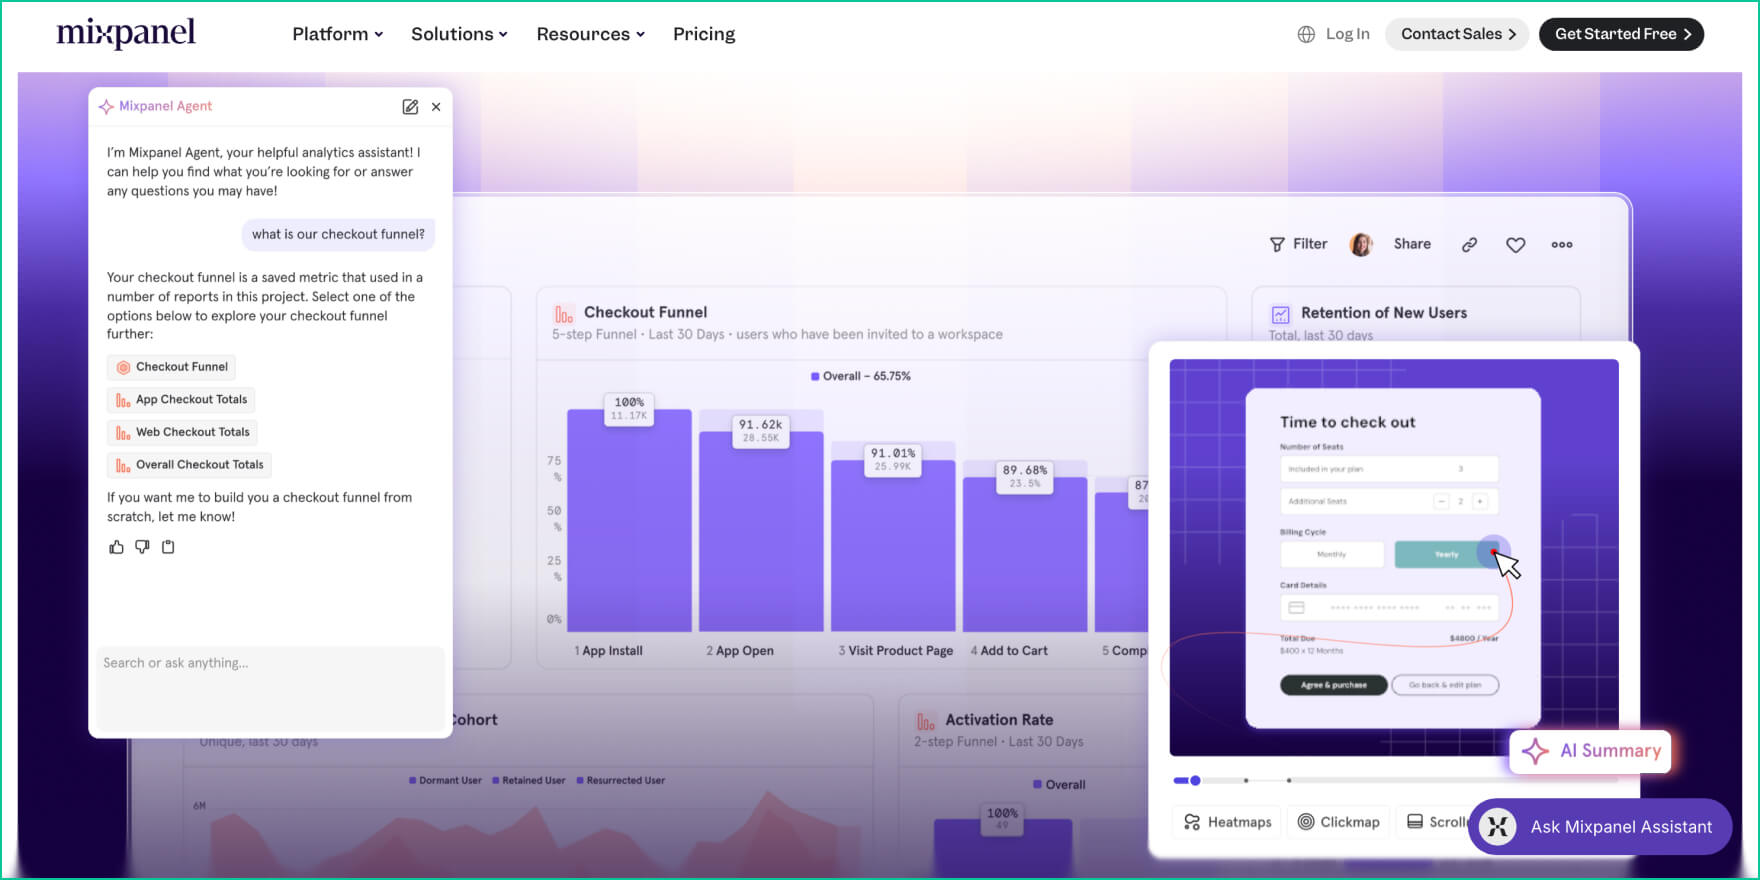The width and height of the screenshot is (1760, 880).
Task: Click the Checkout Funnel report icon
Action: 564,314
